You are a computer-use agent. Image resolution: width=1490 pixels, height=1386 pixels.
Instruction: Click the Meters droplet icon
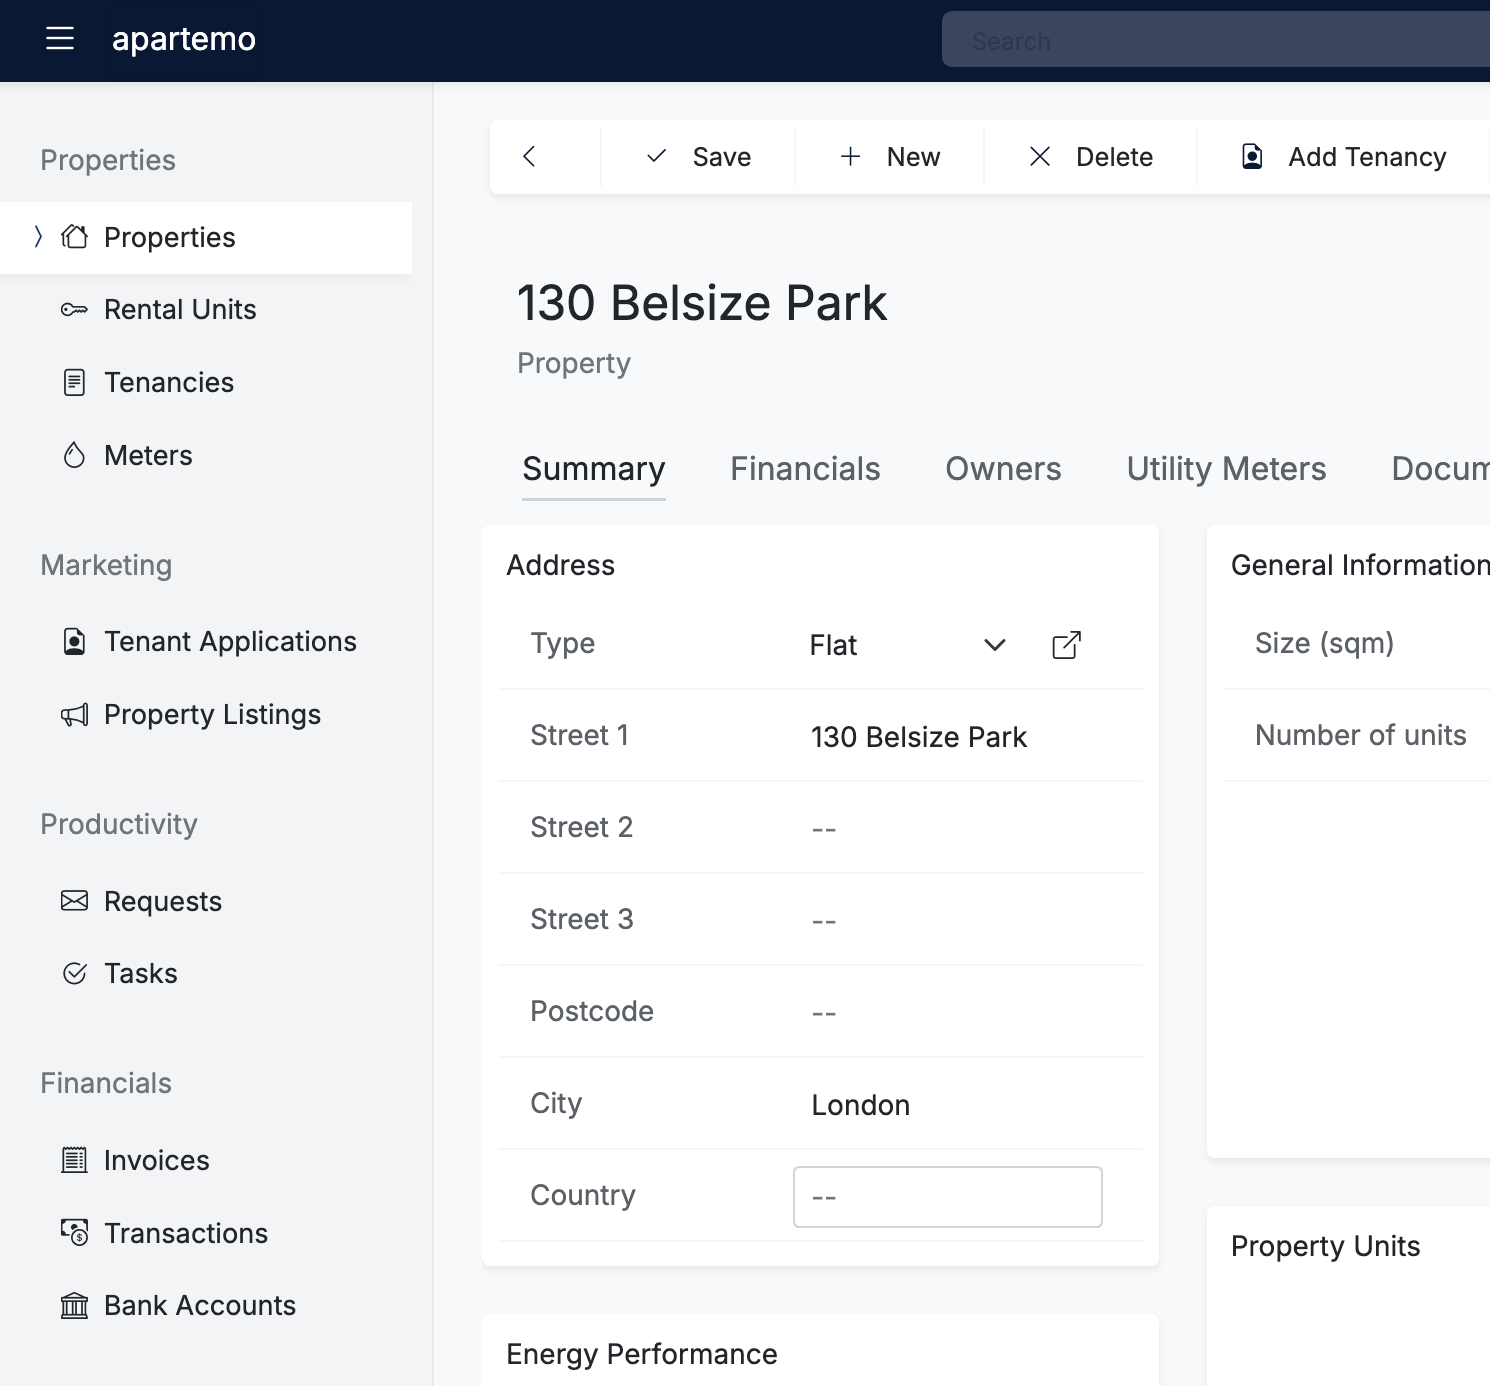[x=75, y=455]
